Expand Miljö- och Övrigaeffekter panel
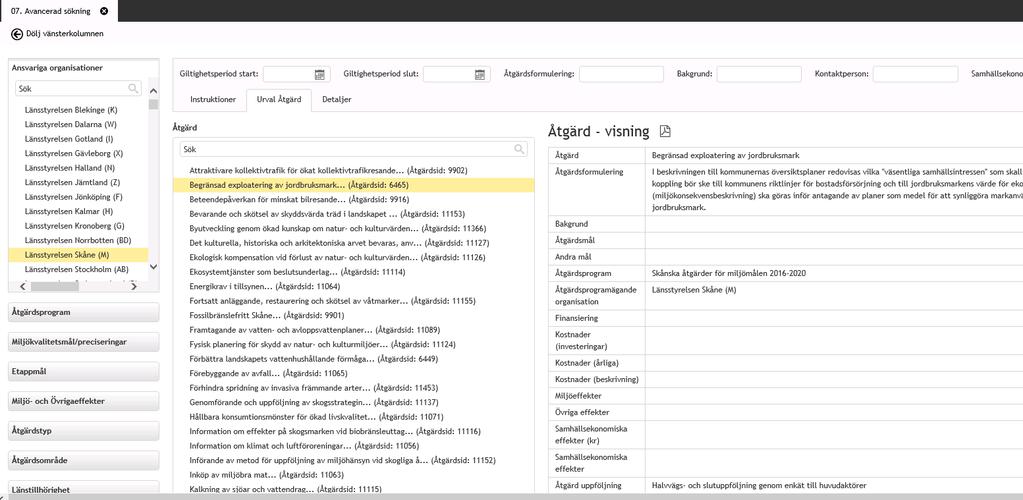1023x500 pixels. click(84, 401)
